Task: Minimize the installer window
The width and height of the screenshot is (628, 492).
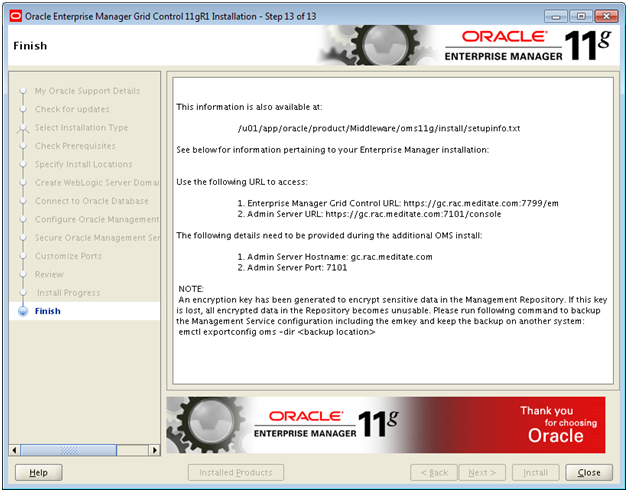Action: pyautogui.click(x=556, y=16)
